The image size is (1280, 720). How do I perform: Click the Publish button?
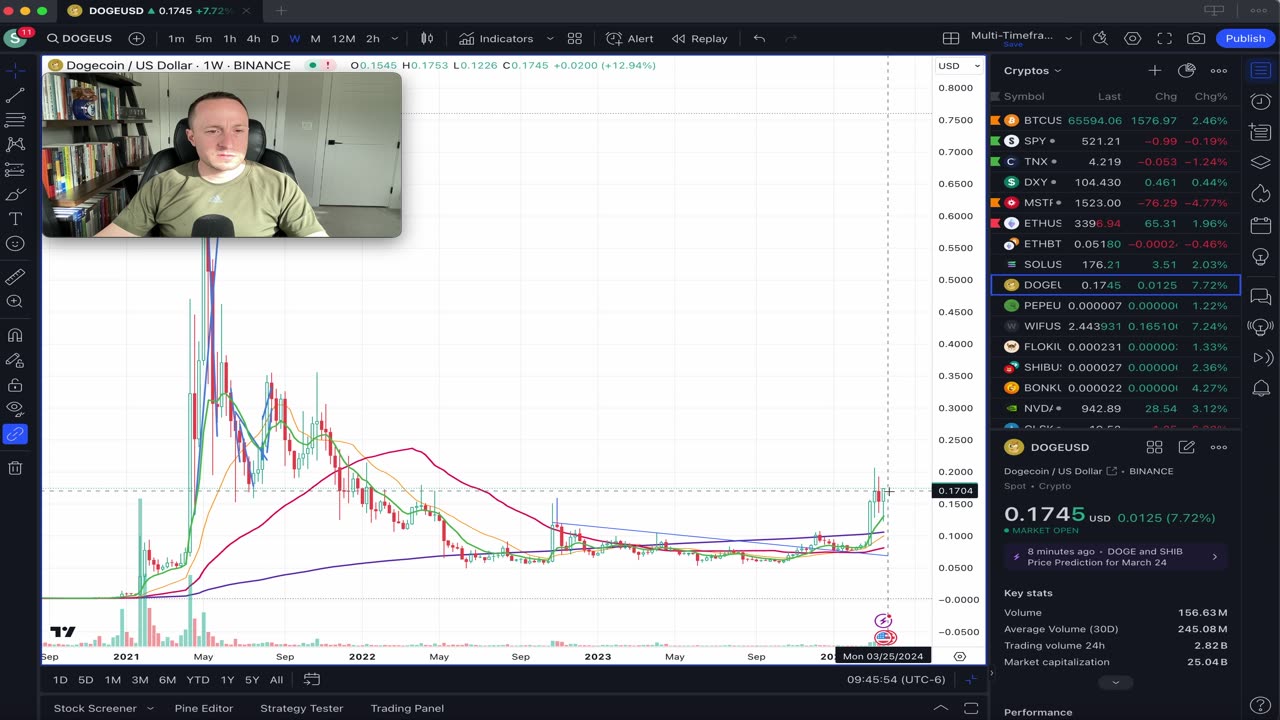point(1245,39)
